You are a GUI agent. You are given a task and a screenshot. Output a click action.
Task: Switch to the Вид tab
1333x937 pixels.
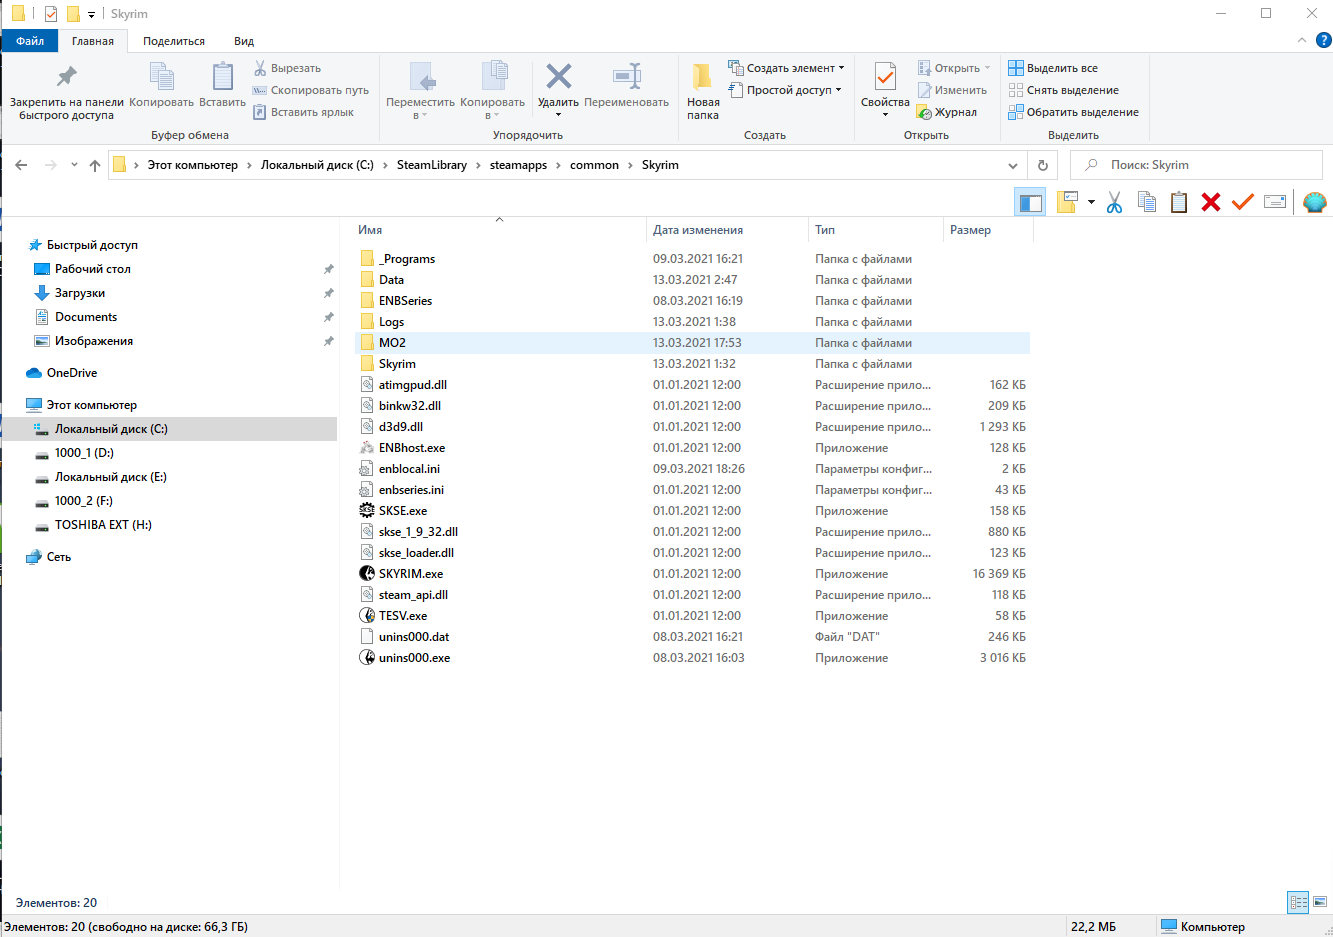pos(244,41)
